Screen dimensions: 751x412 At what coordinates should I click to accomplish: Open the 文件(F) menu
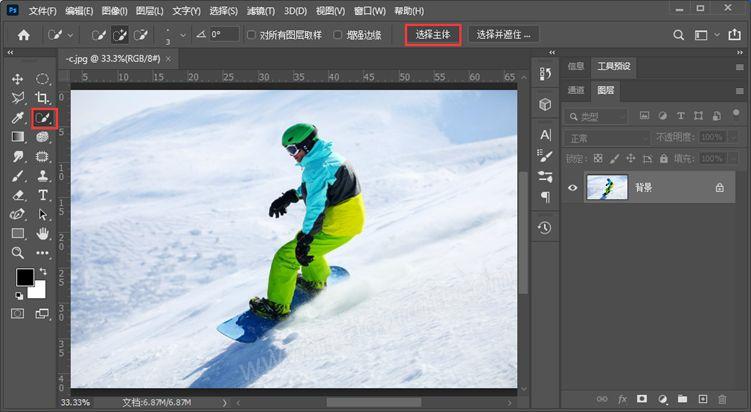43,11
